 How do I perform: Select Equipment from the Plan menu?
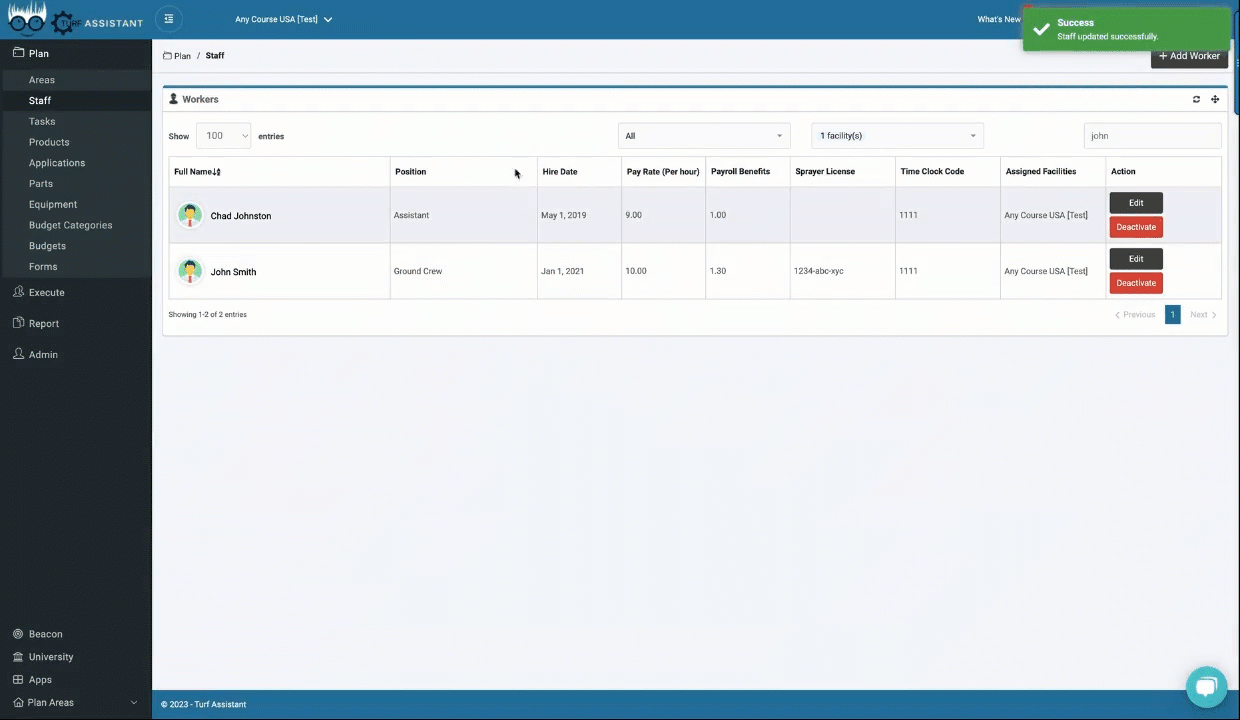pos(53,204)
